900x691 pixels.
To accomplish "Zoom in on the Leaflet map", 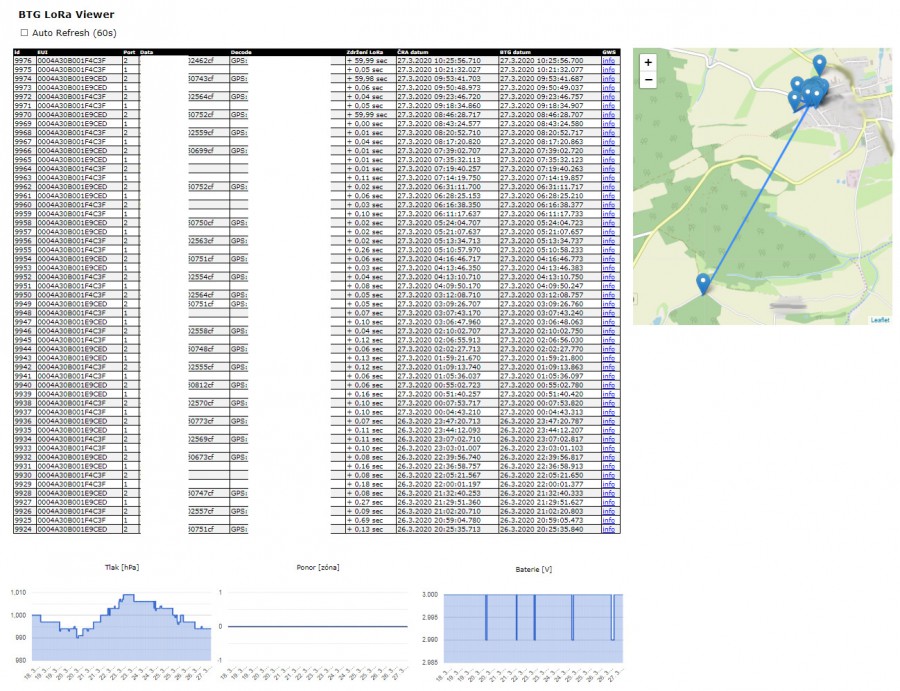I will 648,62.
